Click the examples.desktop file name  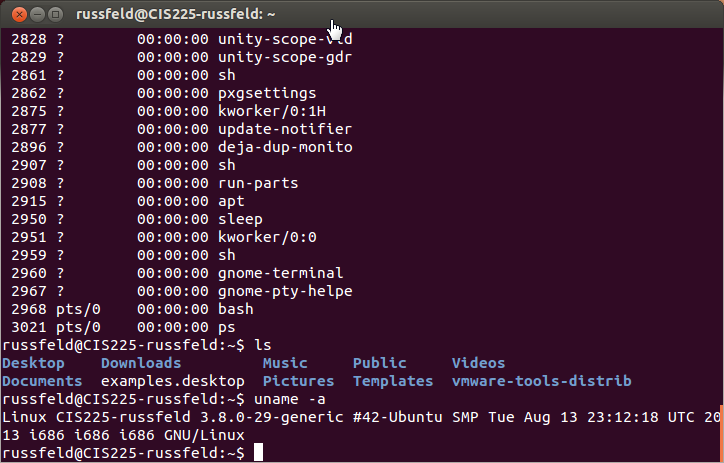pos(172,381)
